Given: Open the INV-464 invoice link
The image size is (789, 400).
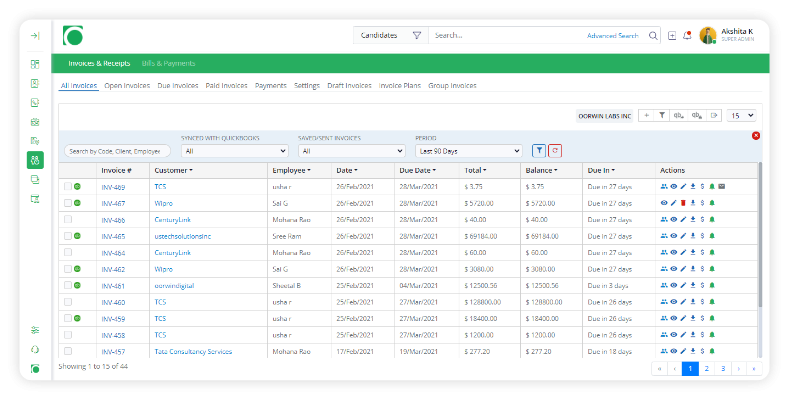Looking at the screenshot, I should (x=113, y=252).
